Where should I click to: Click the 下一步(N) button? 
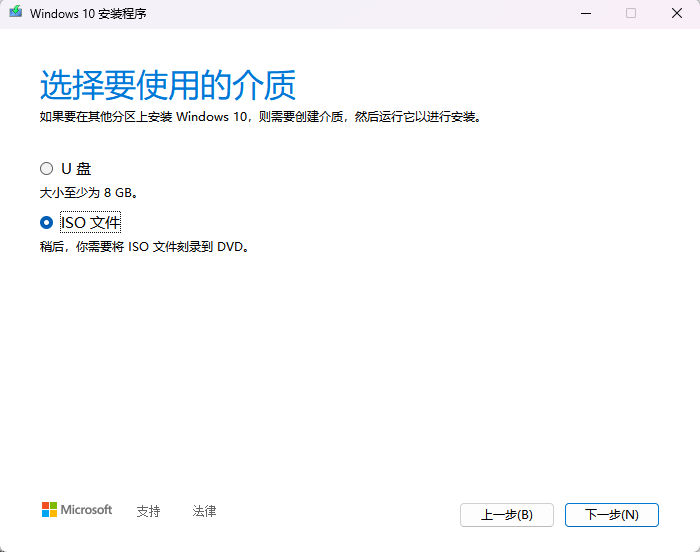coord(612,515)
